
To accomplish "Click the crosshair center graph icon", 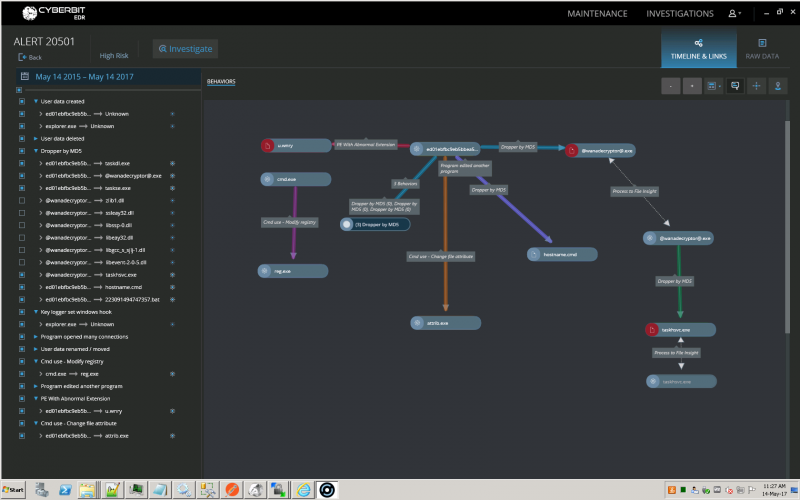I will point(757,86).
